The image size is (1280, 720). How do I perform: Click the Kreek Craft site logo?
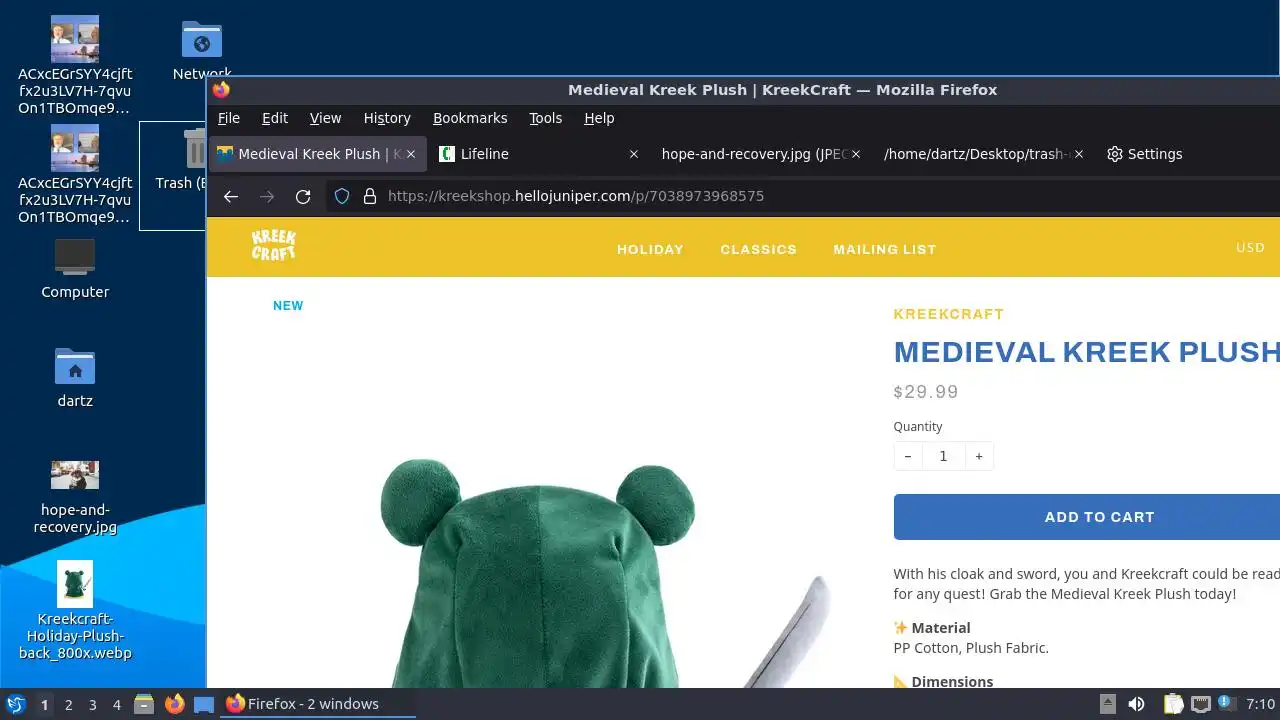point(273,245)
